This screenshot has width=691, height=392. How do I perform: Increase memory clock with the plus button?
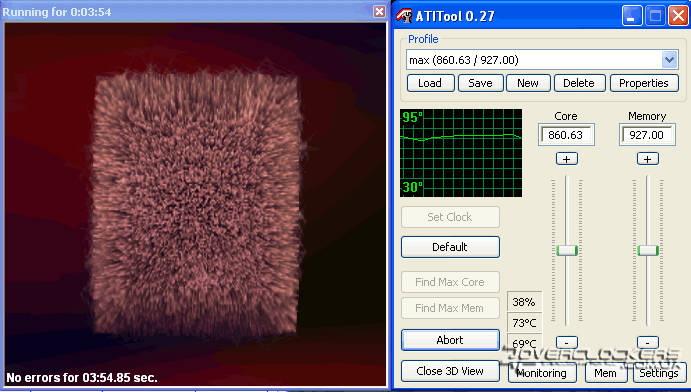point(648,159)
